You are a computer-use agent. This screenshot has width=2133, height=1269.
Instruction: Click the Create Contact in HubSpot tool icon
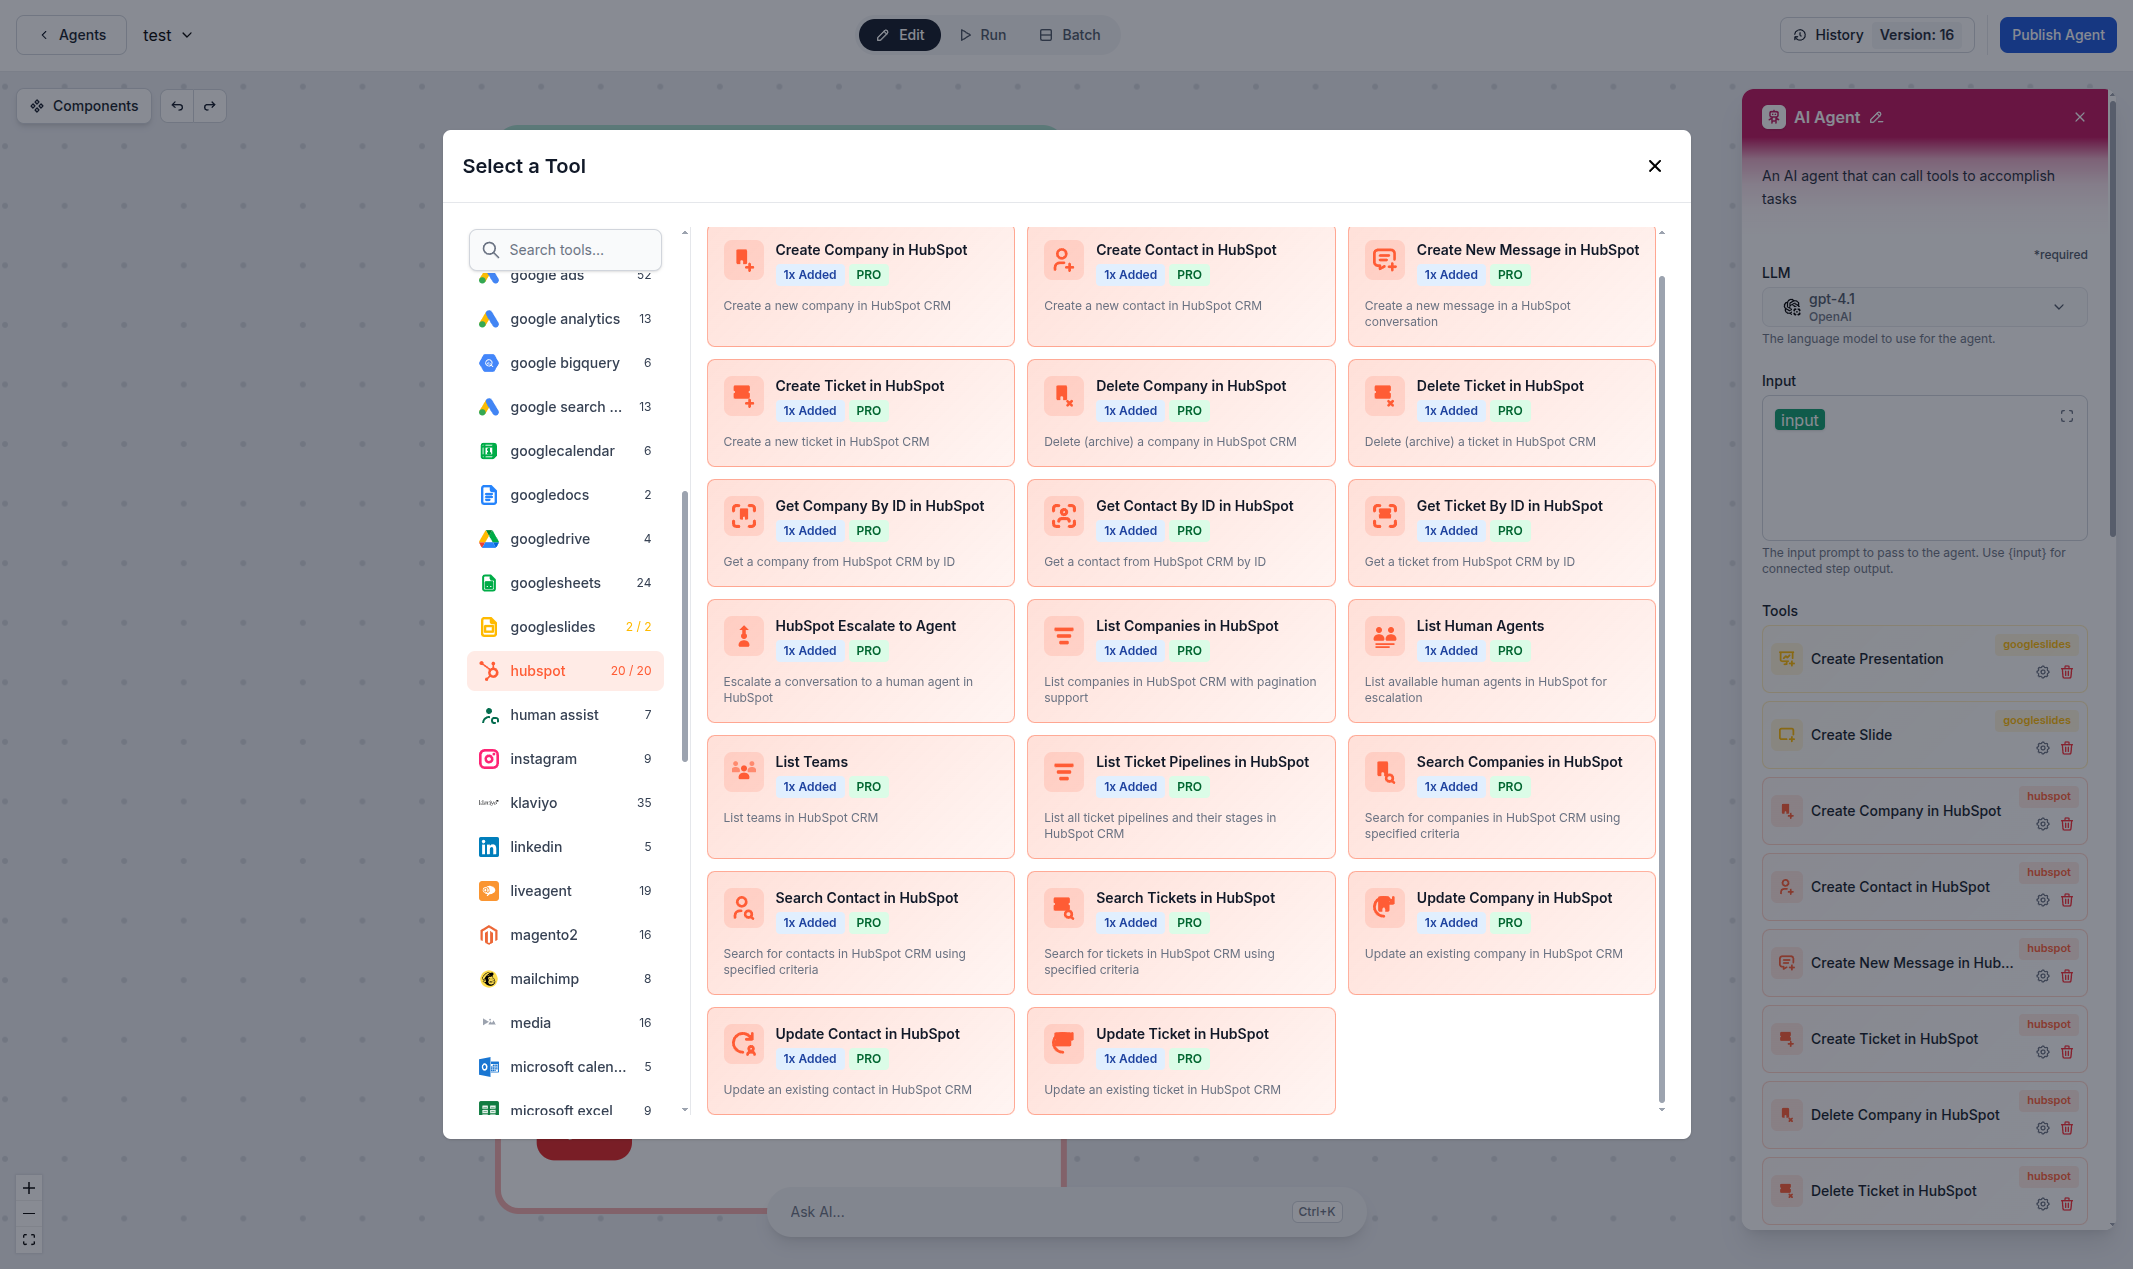click(1063, 259)
